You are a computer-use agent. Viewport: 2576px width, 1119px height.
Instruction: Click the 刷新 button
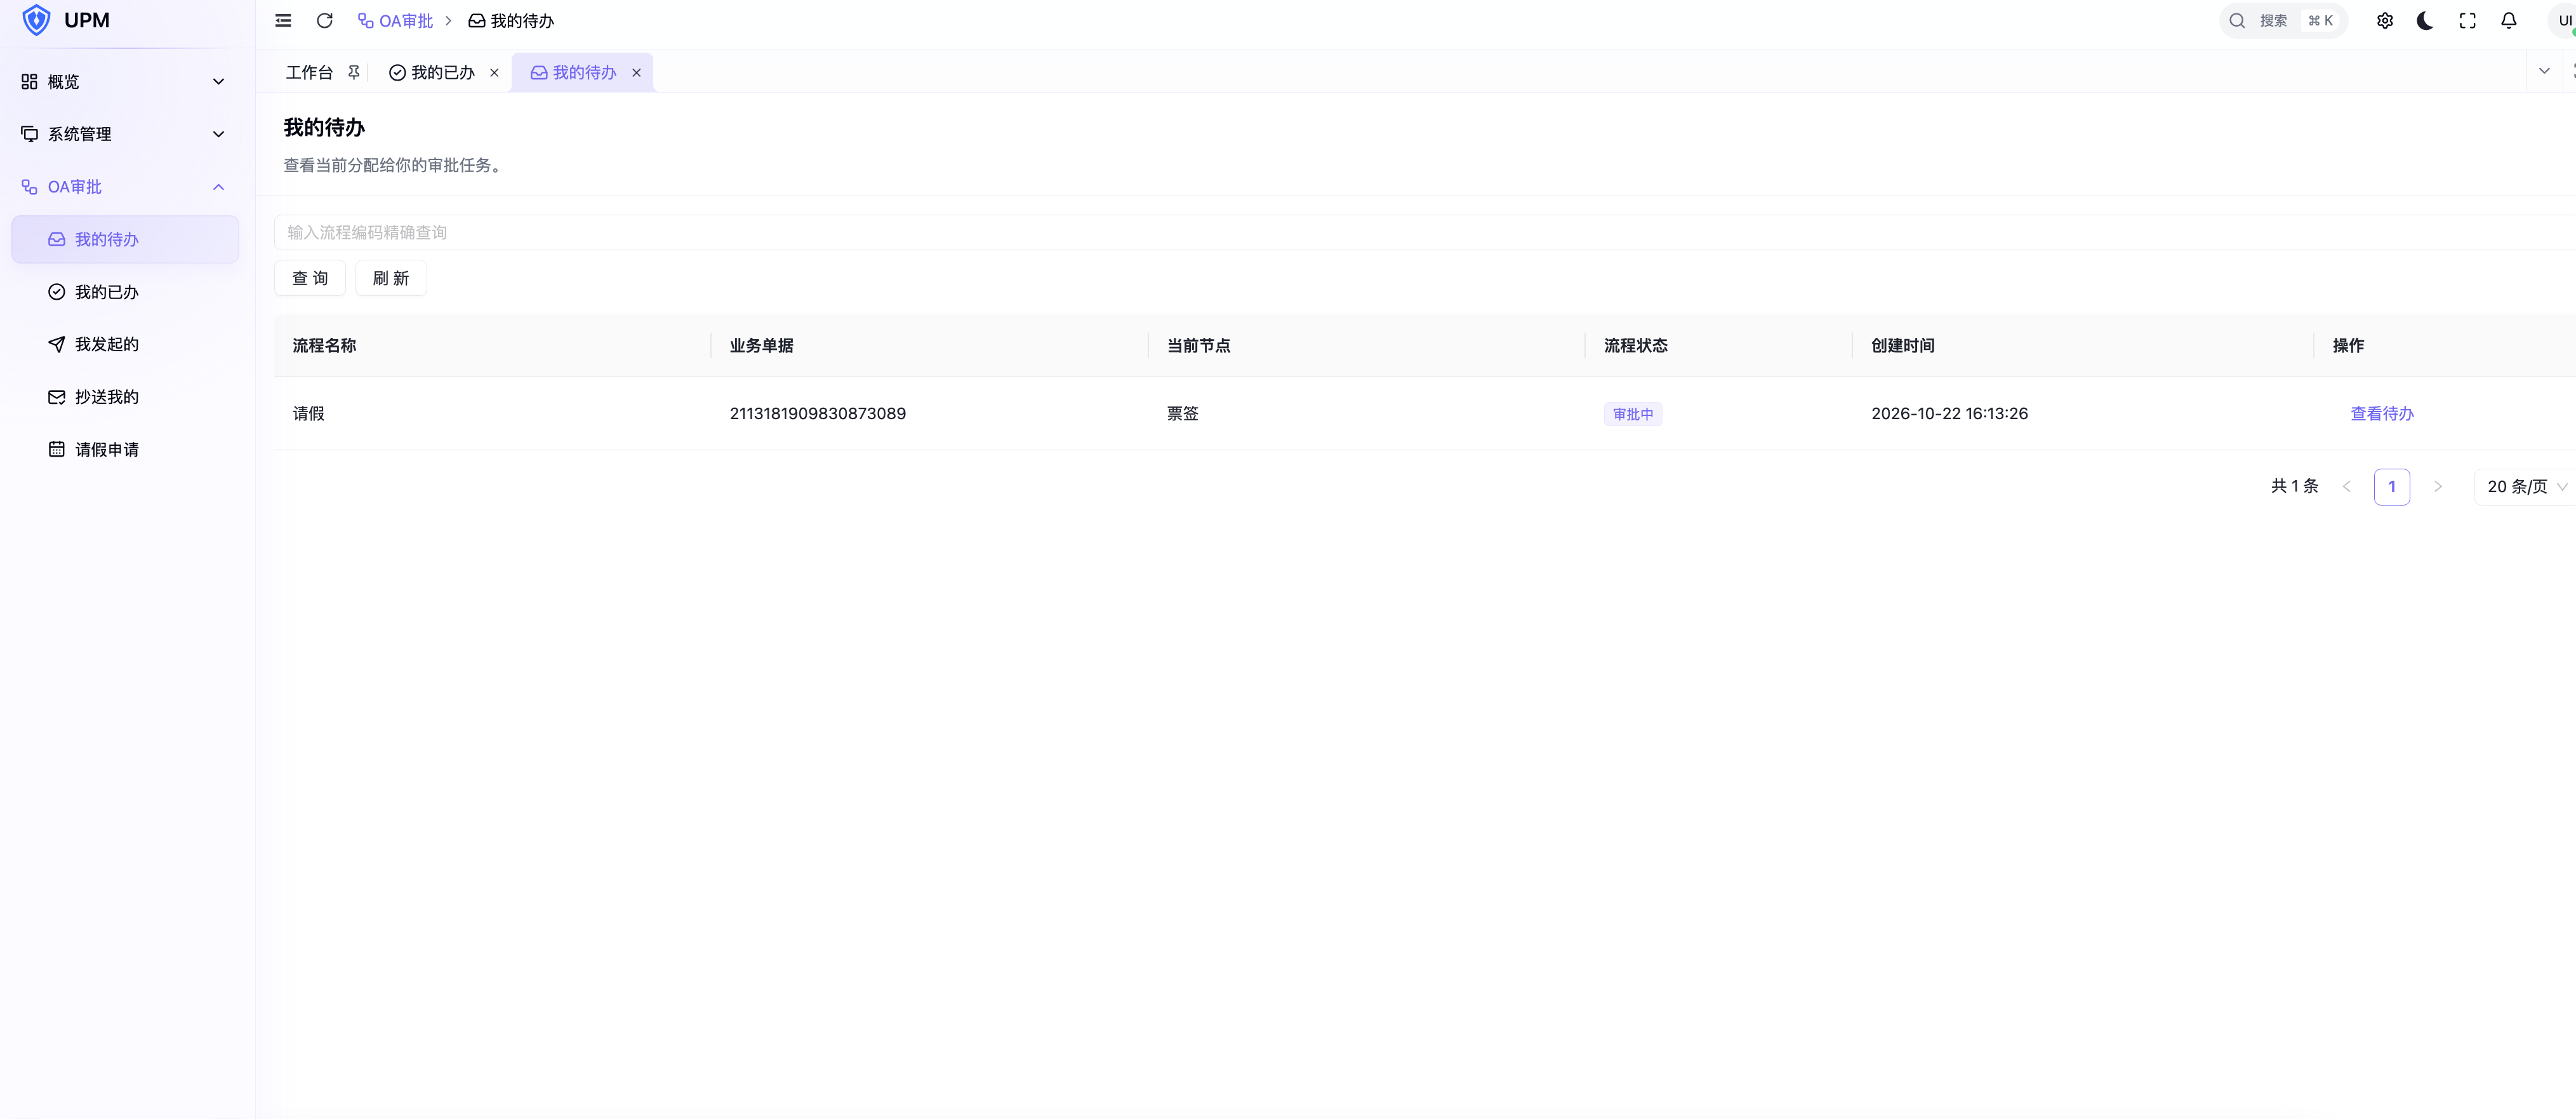[391, 278]
